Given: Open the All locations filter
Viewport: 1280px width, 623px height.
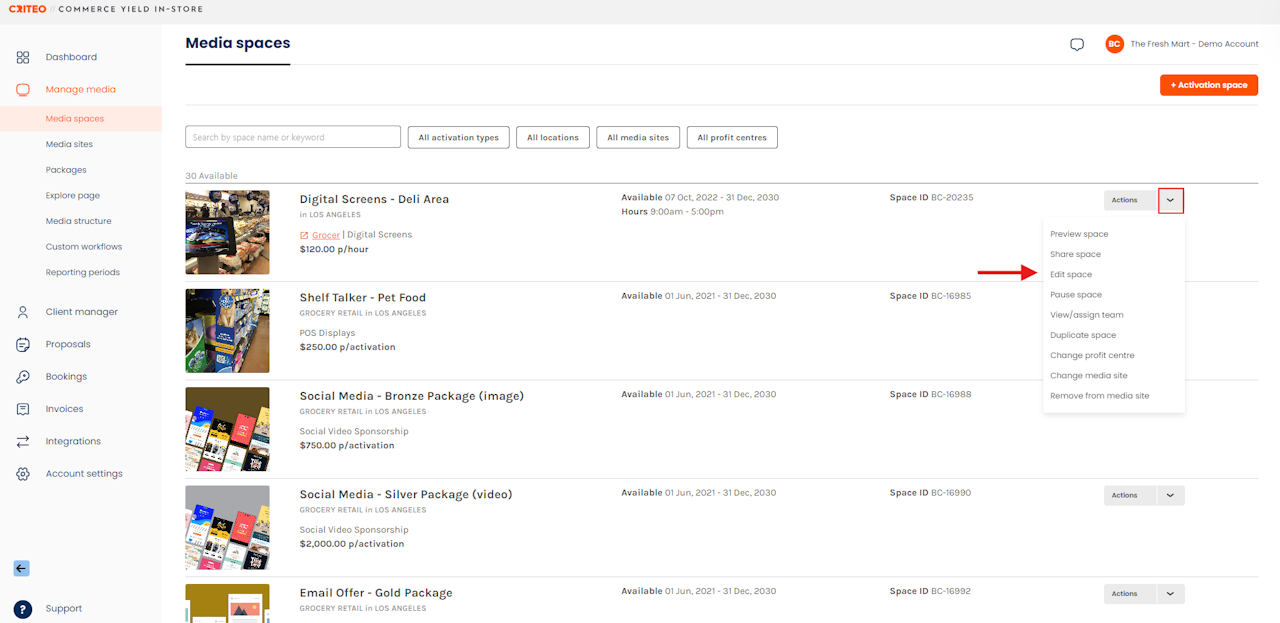Looking at the screenshot, I should click(x=553, y=138).
